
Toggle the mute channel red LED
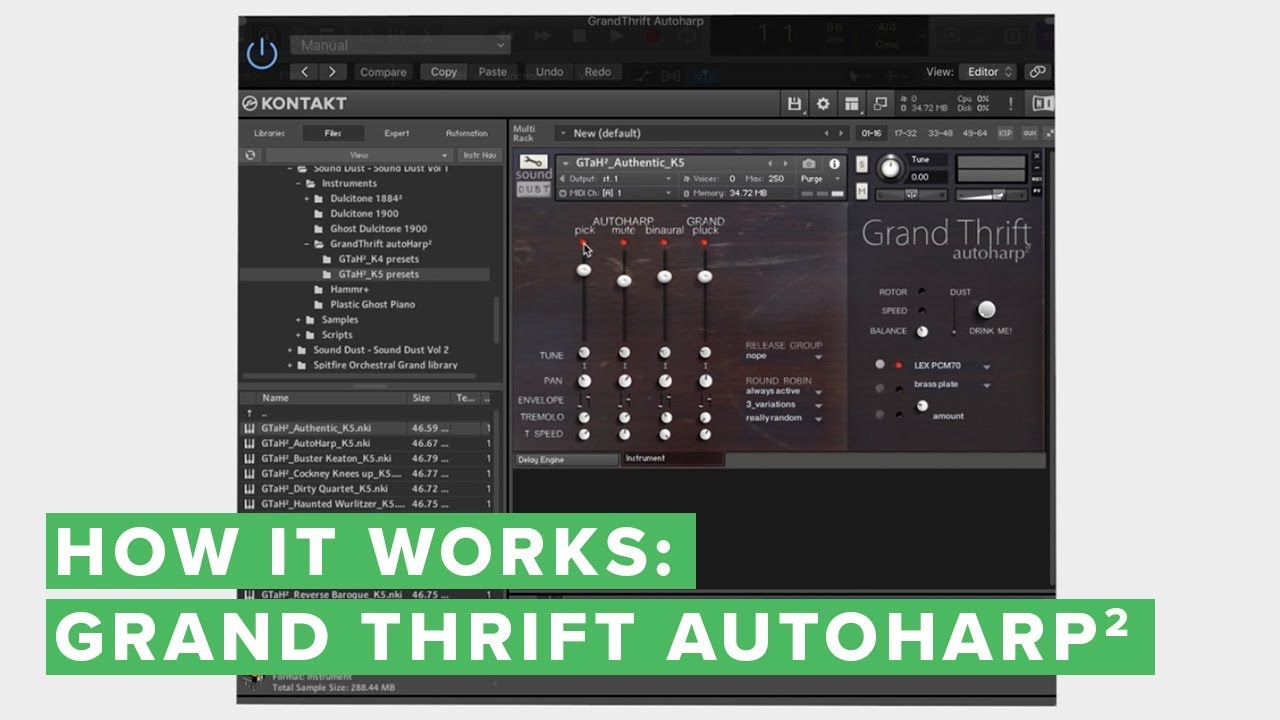click(623, 242)
